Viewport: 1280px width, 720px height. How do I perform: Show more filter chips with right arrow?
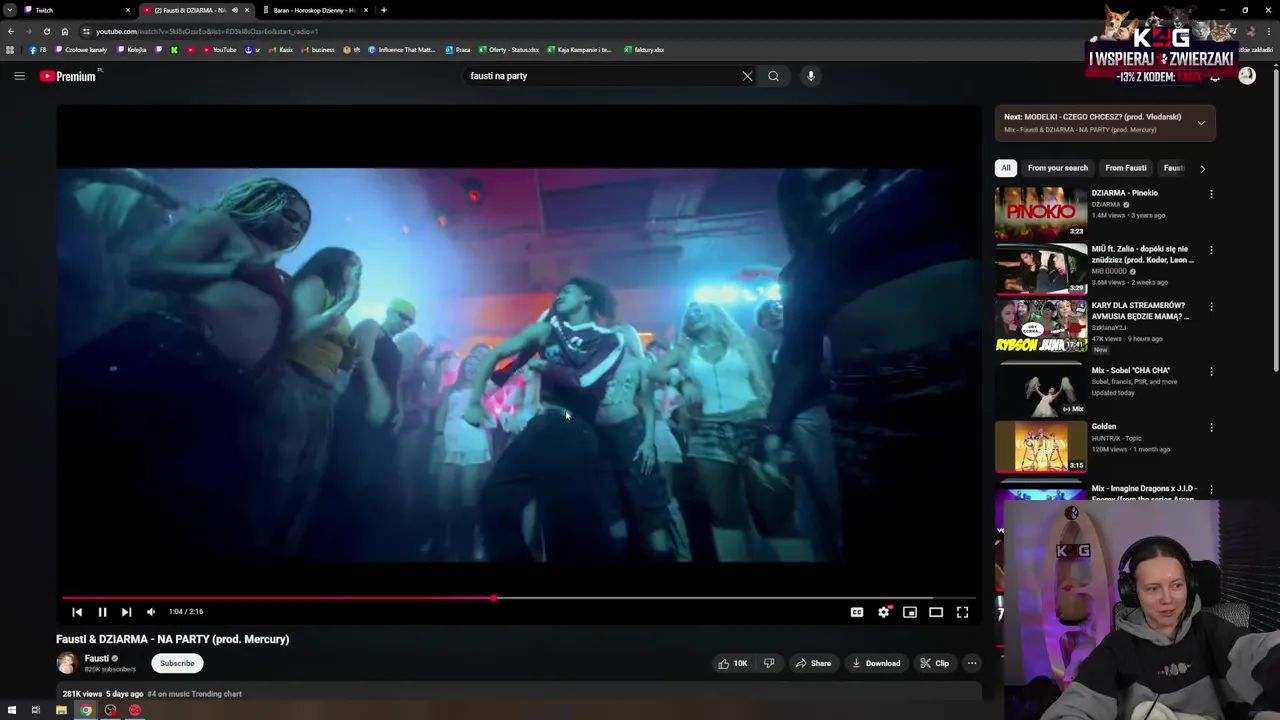coord(1202,168)
